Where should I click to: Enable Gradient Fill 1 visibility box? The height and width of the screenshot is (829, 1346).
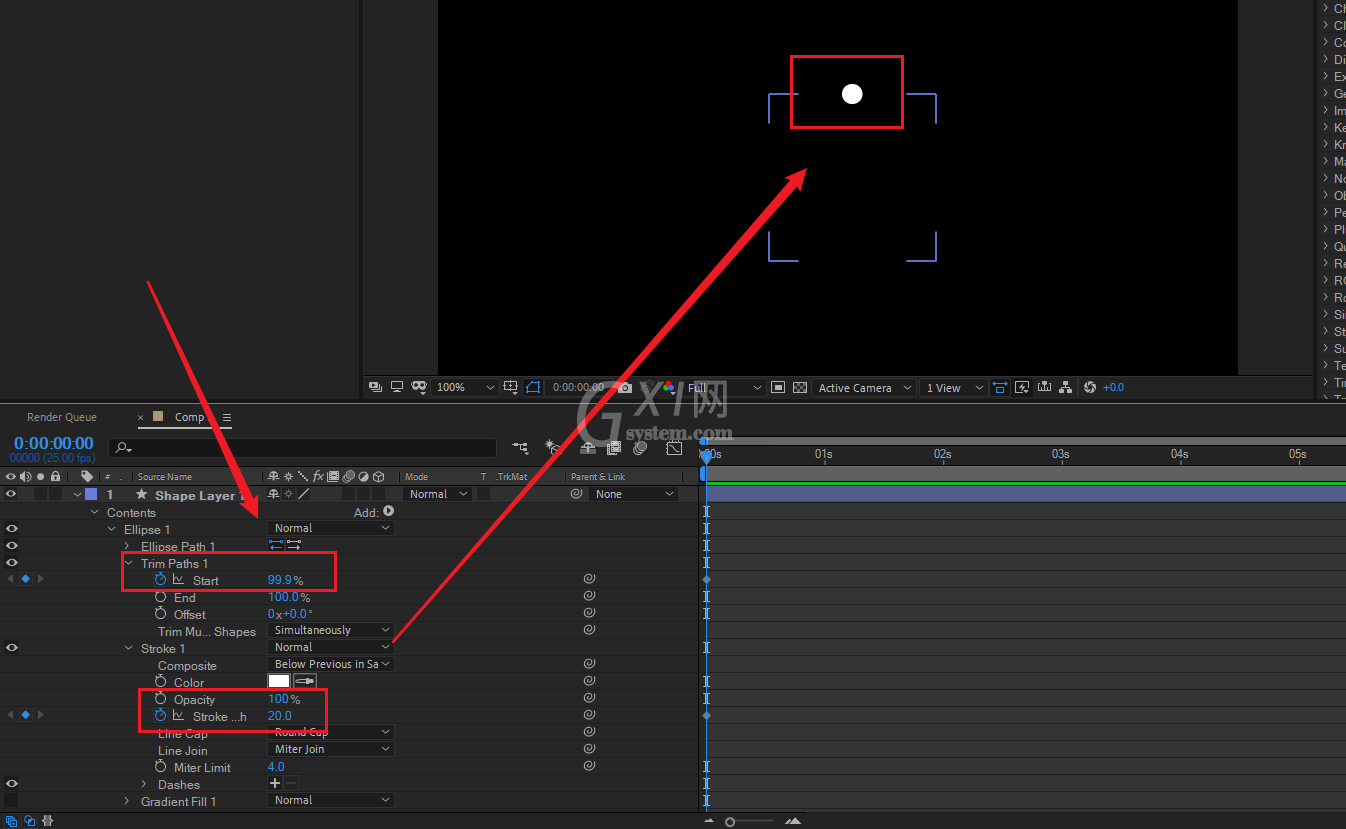pyautogui.click(x=11, y=800)
